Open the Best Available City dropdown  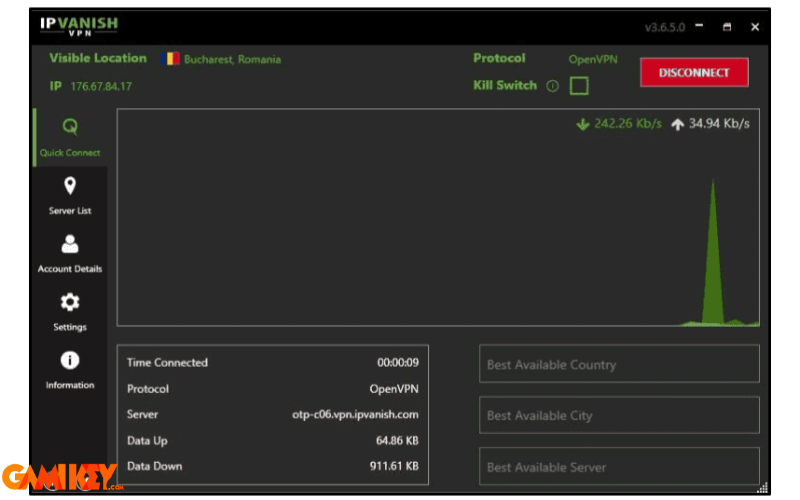(x=619, y=415)
